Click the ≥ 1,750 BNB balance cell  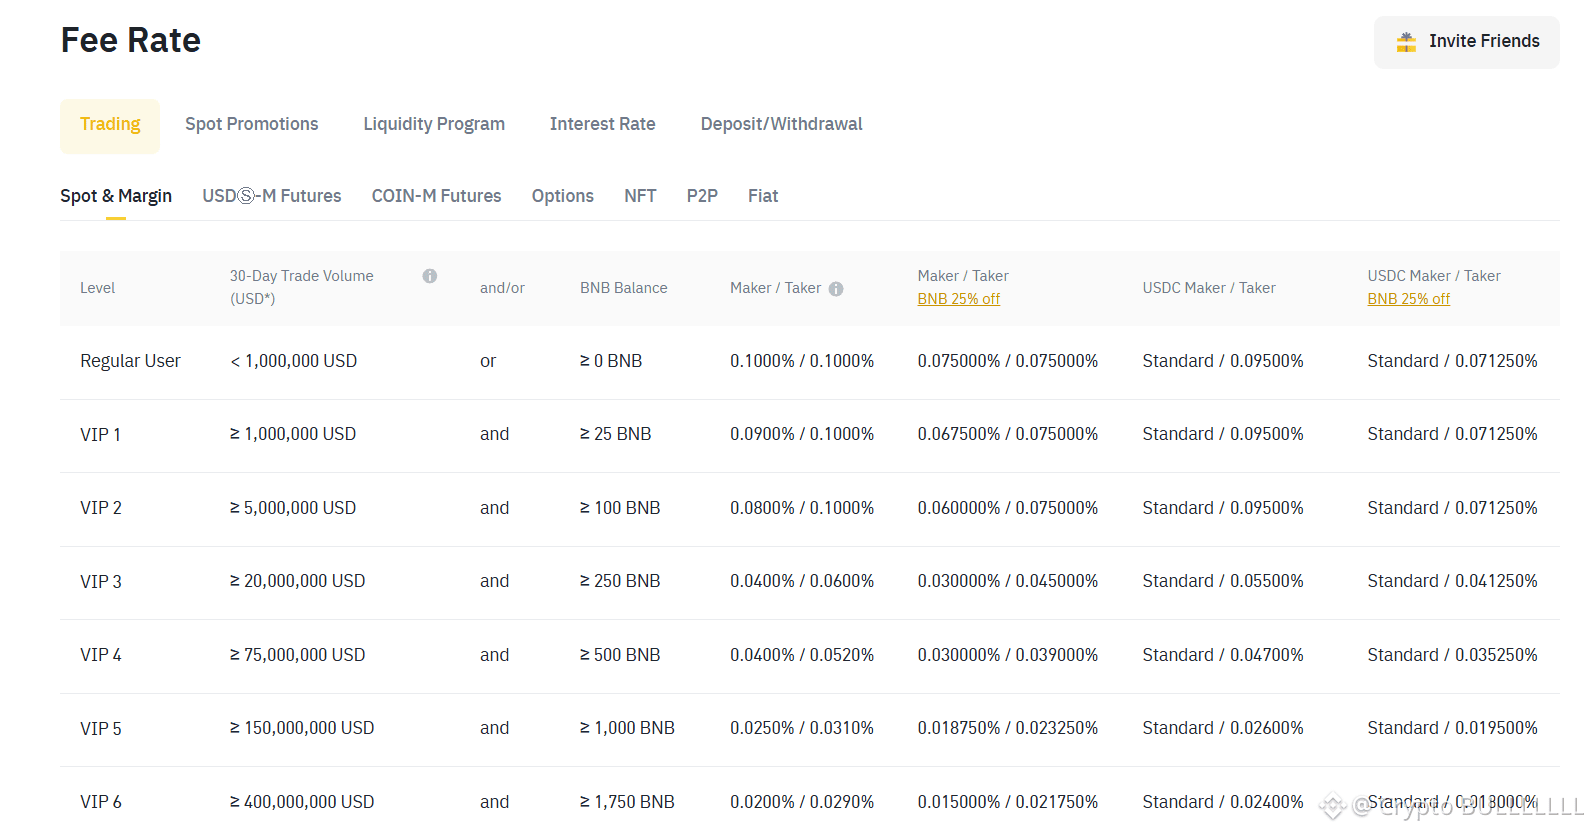[x=628, y=802]
